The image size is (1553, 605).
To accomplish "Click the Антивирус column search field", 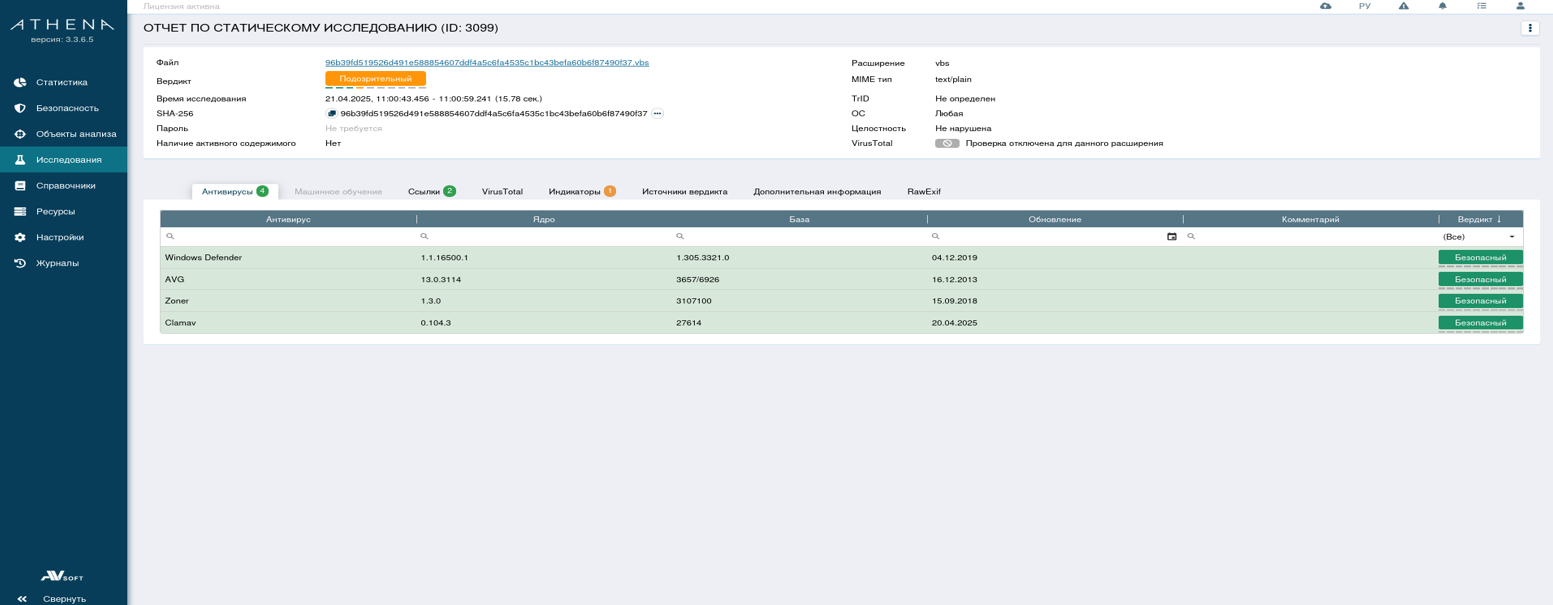I will coord(290,237).
